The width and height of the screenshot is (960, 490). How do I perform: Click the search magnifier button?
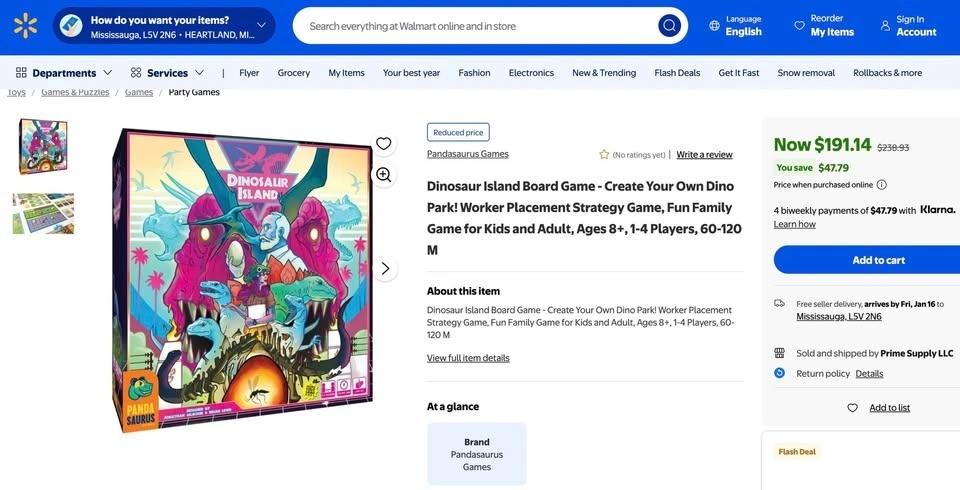669,26
